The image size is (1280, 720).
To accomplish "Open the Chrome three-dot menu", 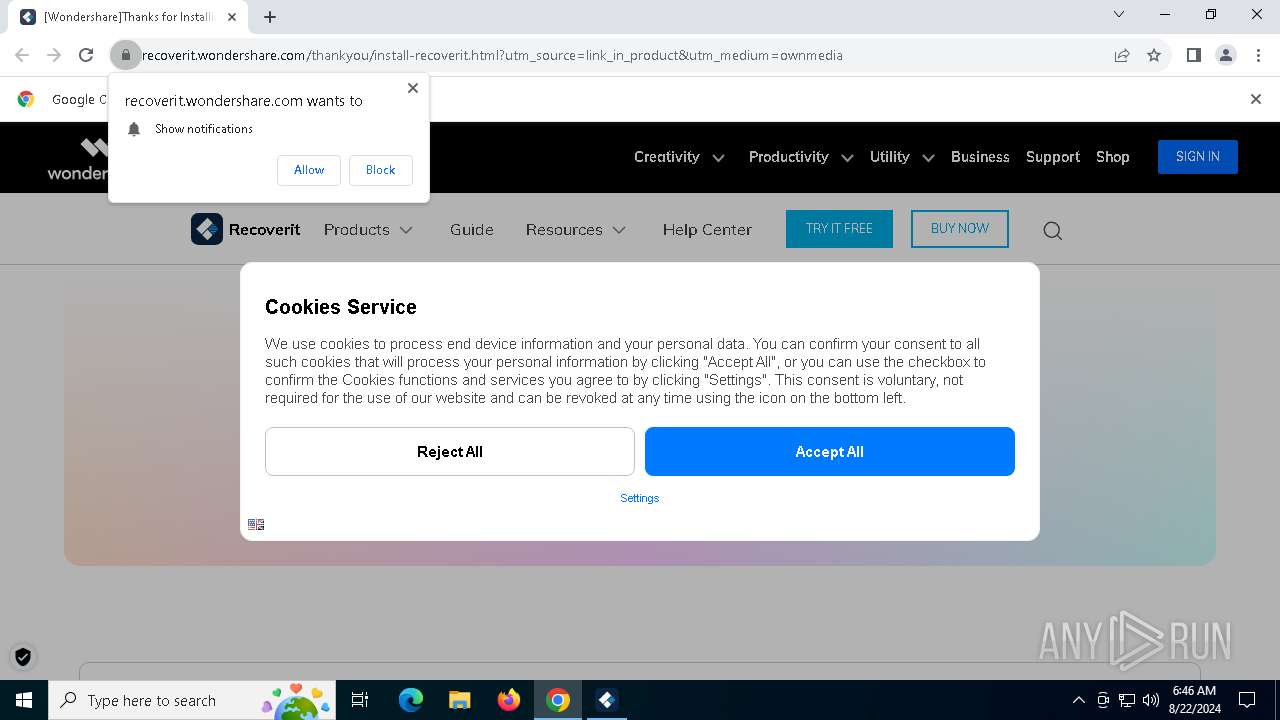I will click(1256, 55).
